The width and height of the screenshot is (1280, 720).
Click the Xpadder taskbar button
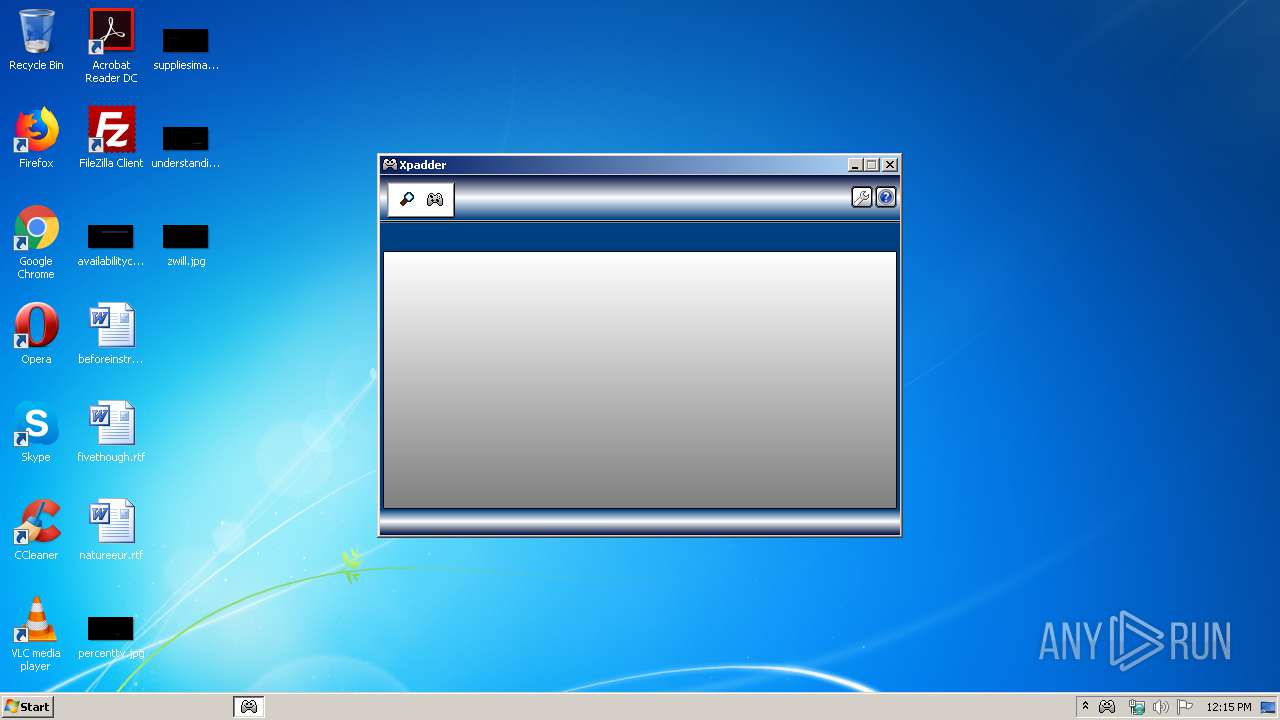pyautogui.click(x=249, y=706)
